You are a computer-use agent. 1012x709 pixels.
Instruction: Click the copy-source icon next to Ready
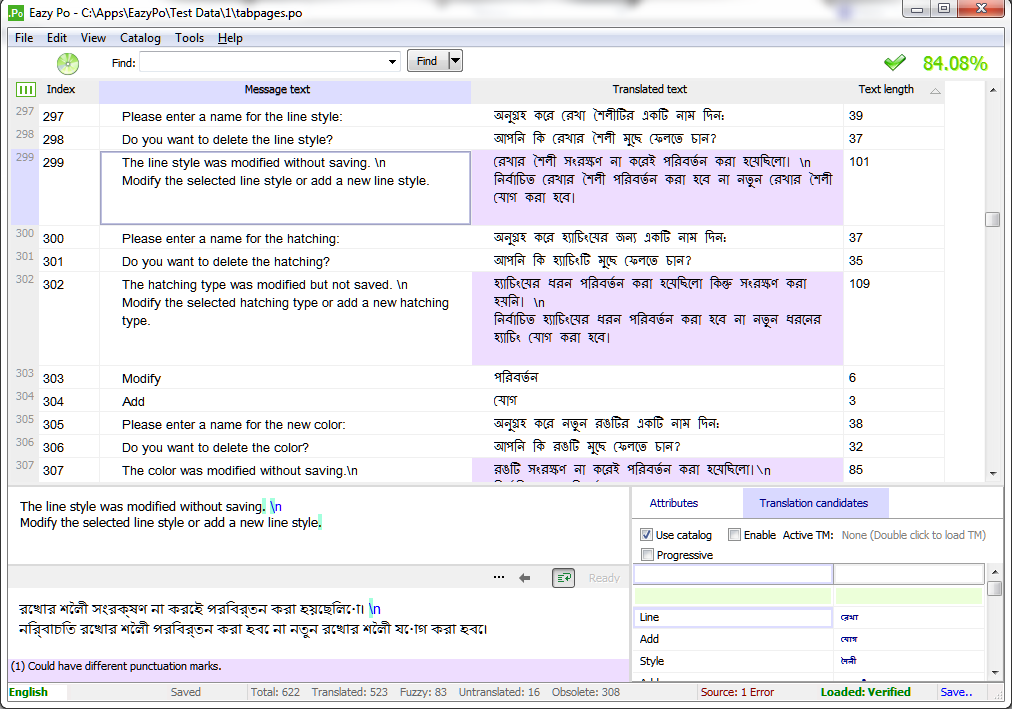pos(563,578)
